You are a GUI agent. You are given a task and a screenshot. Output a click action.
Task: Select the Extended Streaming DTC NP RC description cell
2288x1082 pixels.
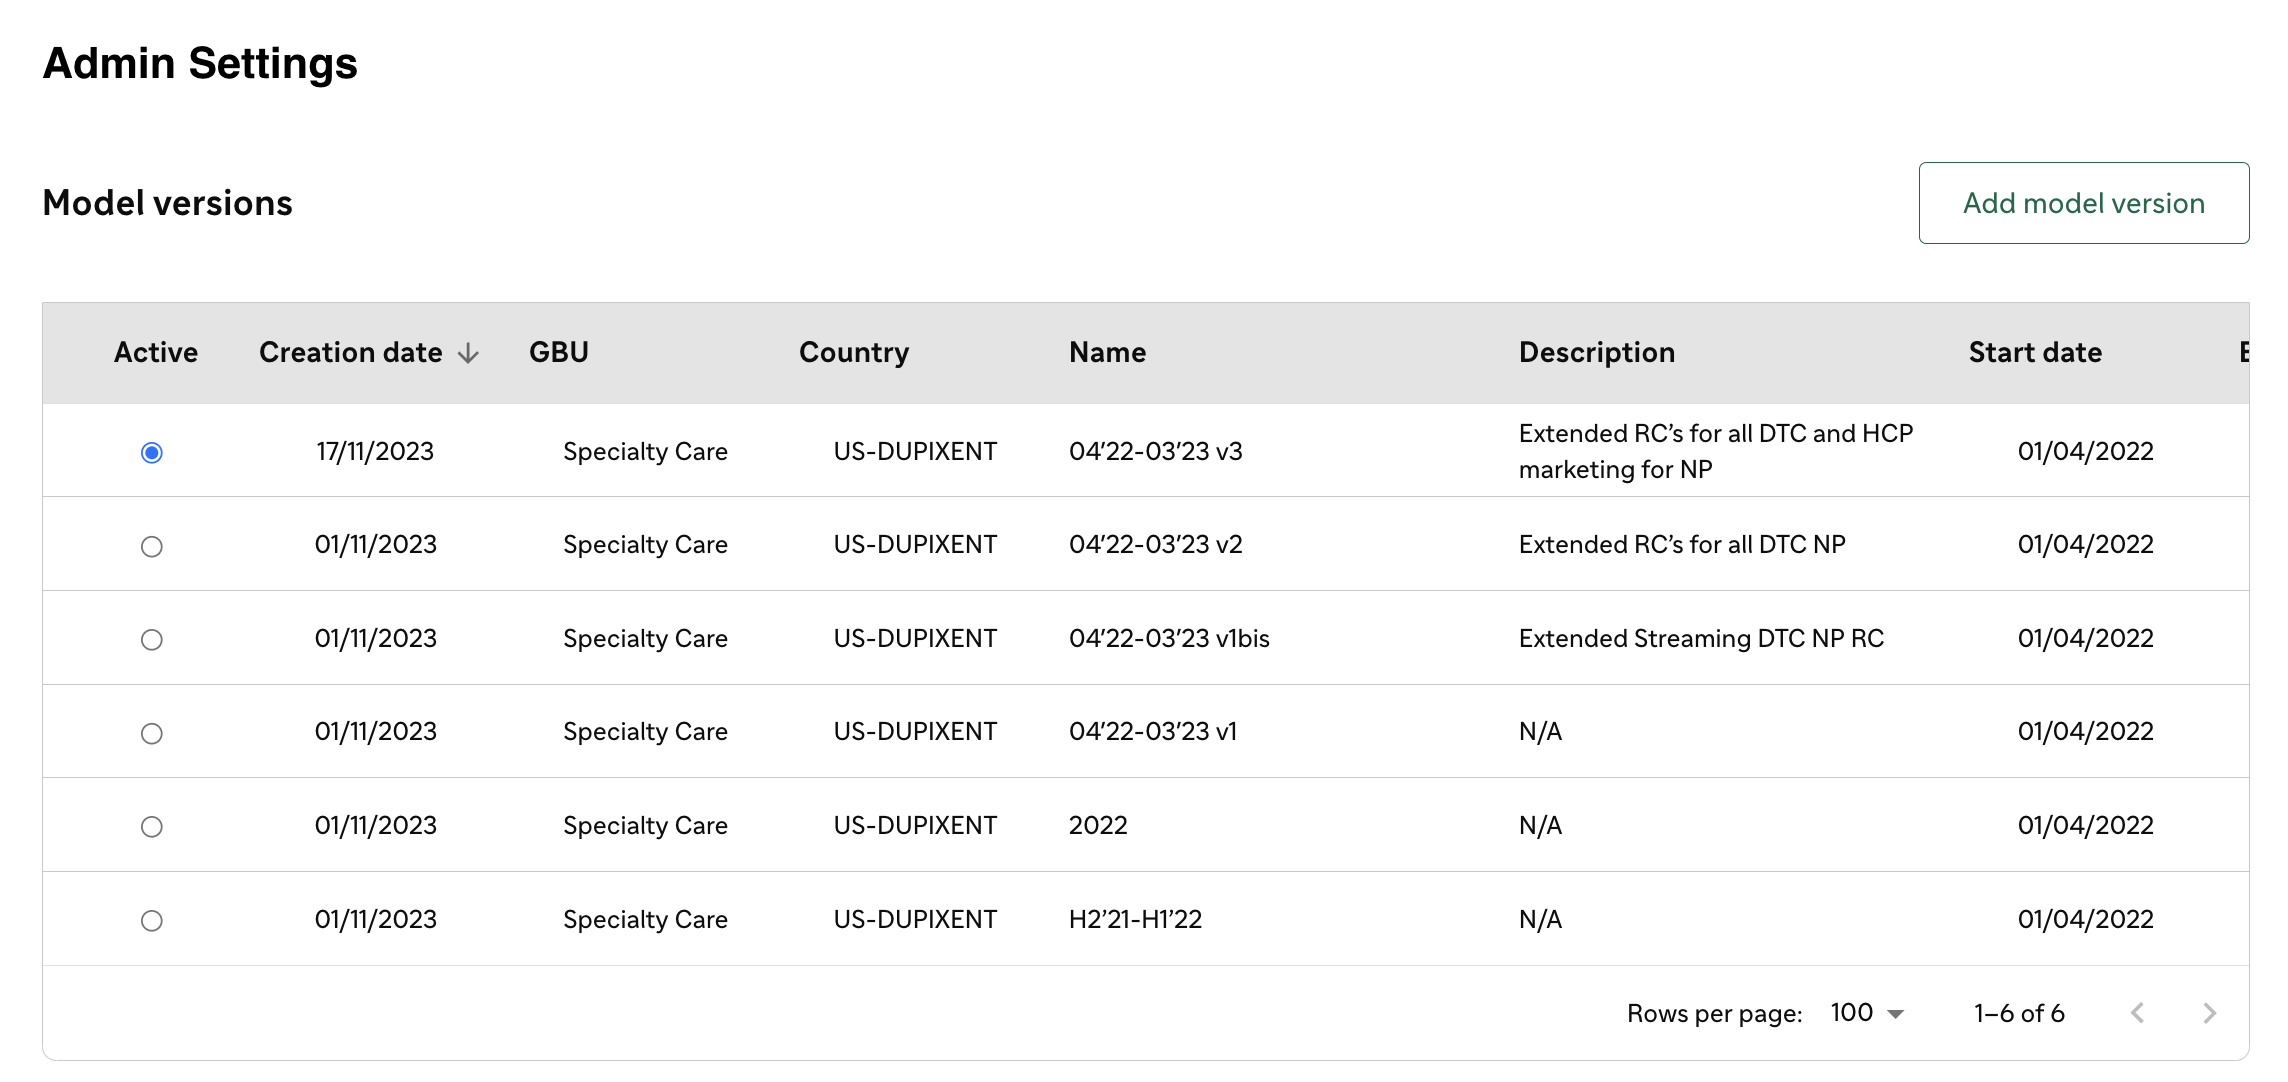point(1701,638)
